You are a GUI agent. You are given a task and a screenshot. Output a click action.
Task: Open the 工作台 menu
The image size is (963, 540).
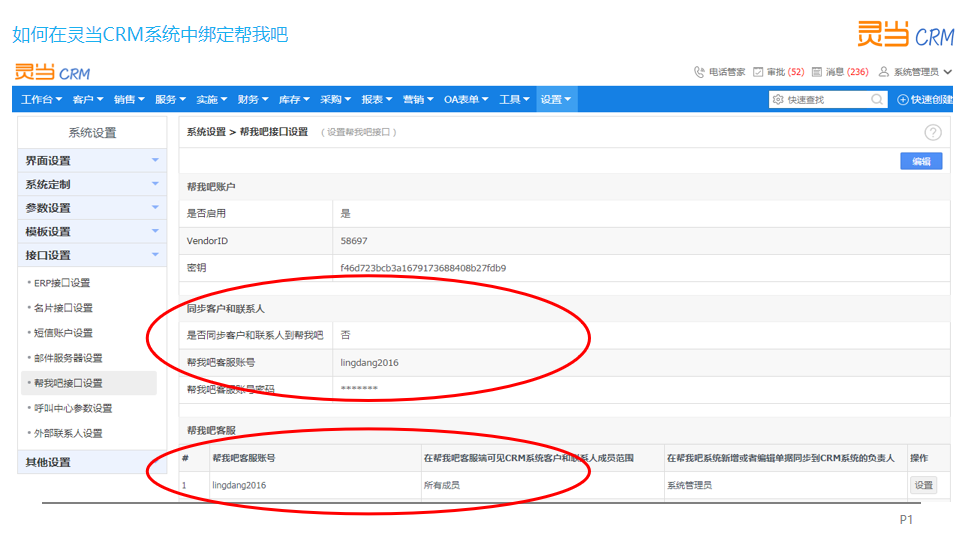[x=41, y=100]
